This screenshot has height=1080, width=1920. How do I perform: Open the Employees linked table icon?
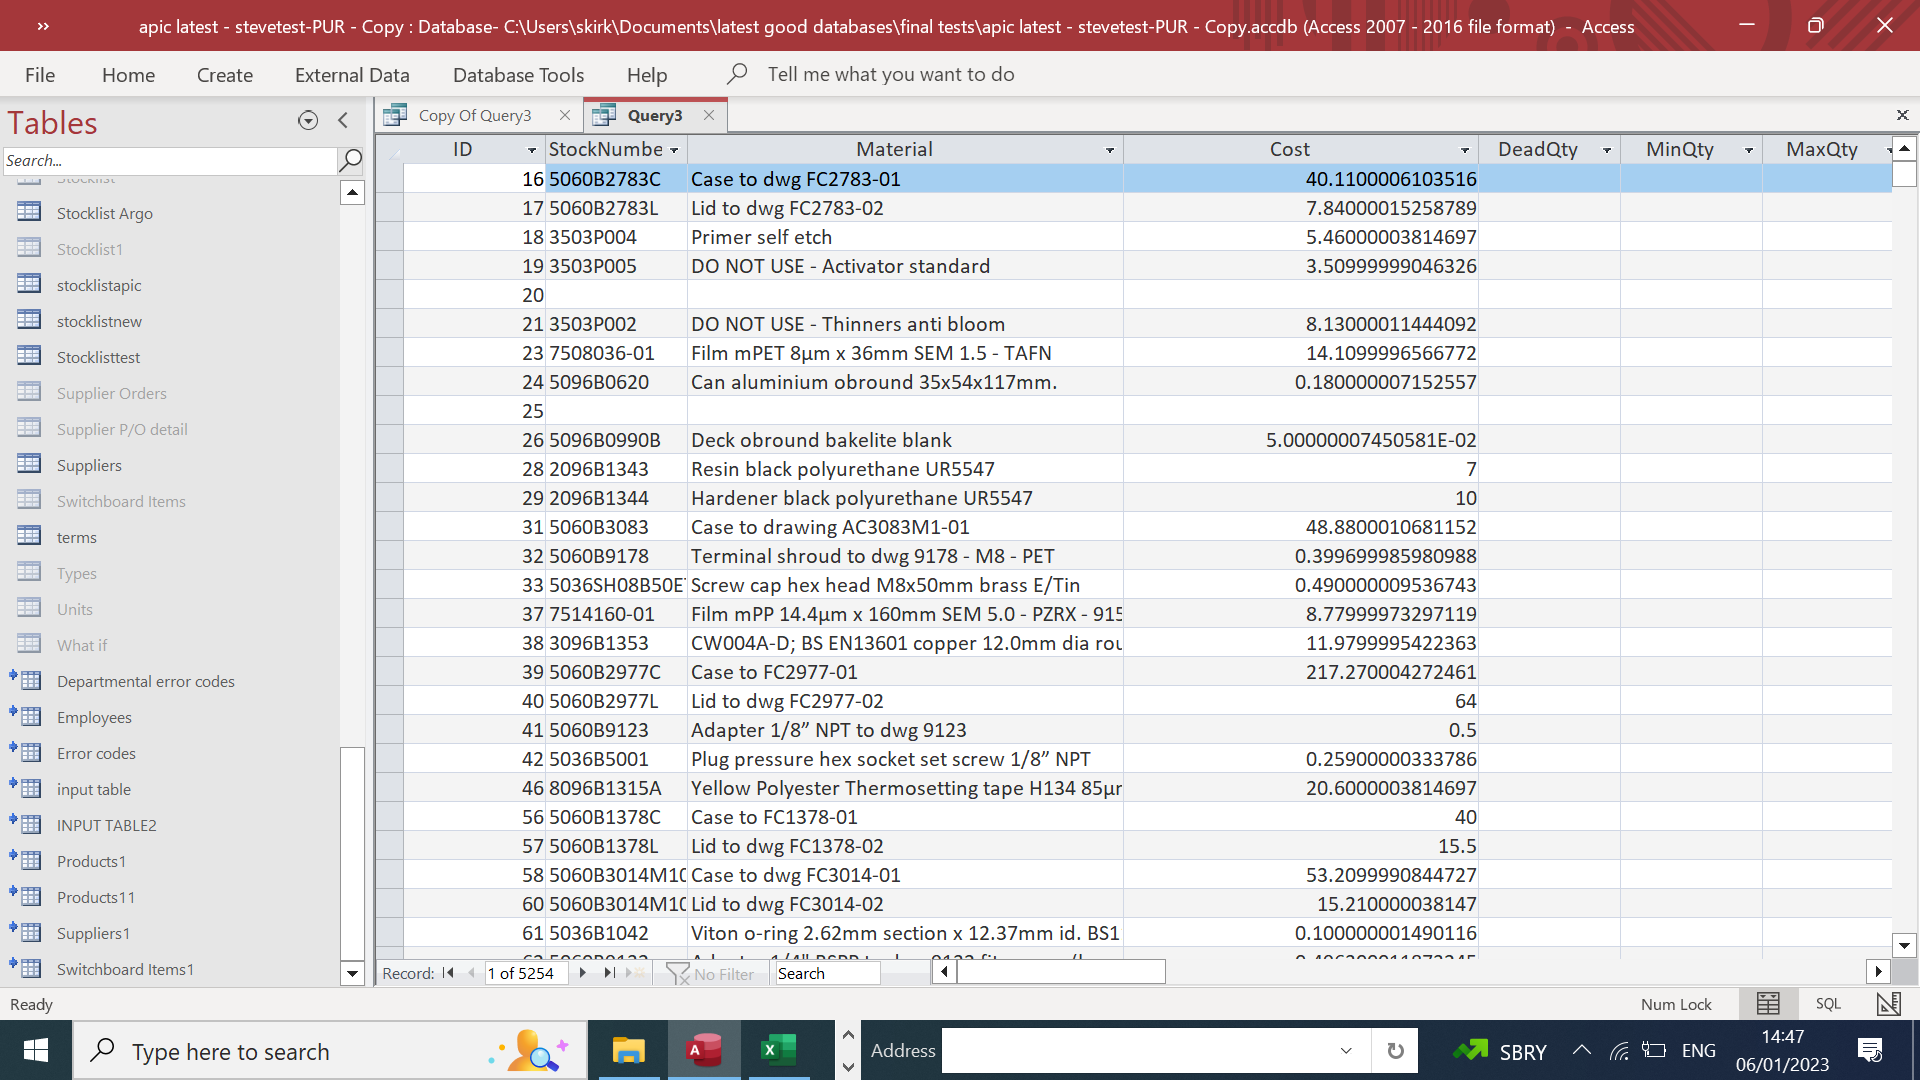tap(27, 716)
